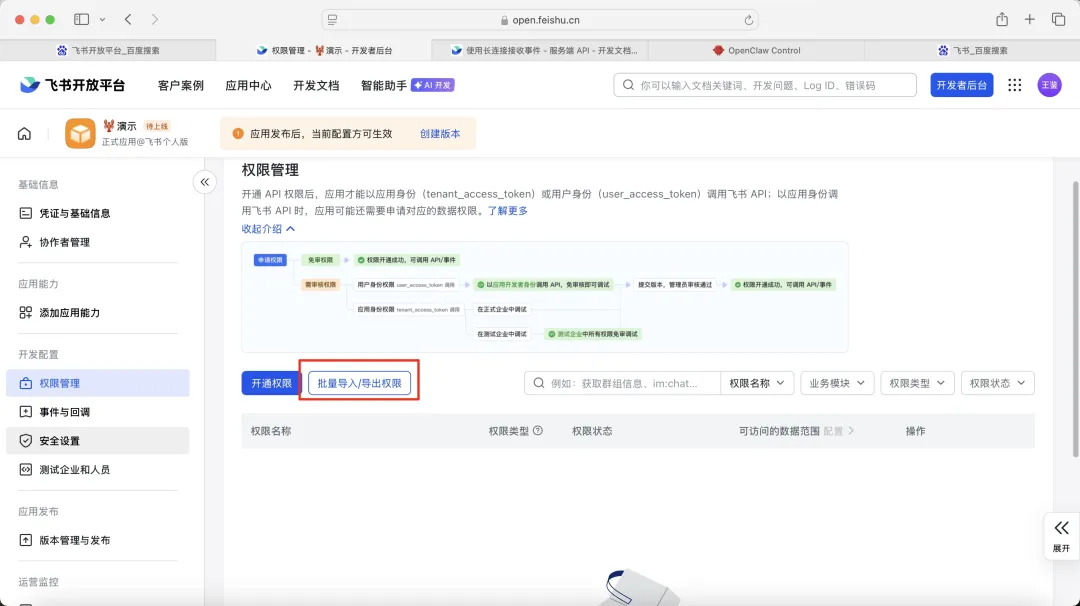The image size is (1080, 606).
Task: Open the 权限类型 filter dropdown
Action: 917,383
